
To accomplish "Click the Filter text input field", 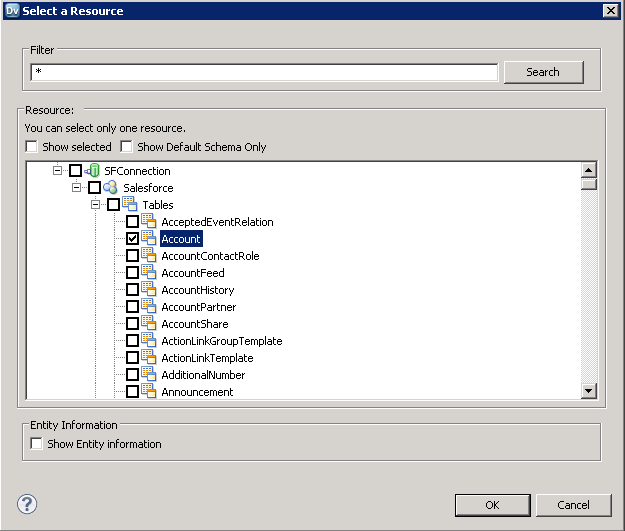I will 264,72.
